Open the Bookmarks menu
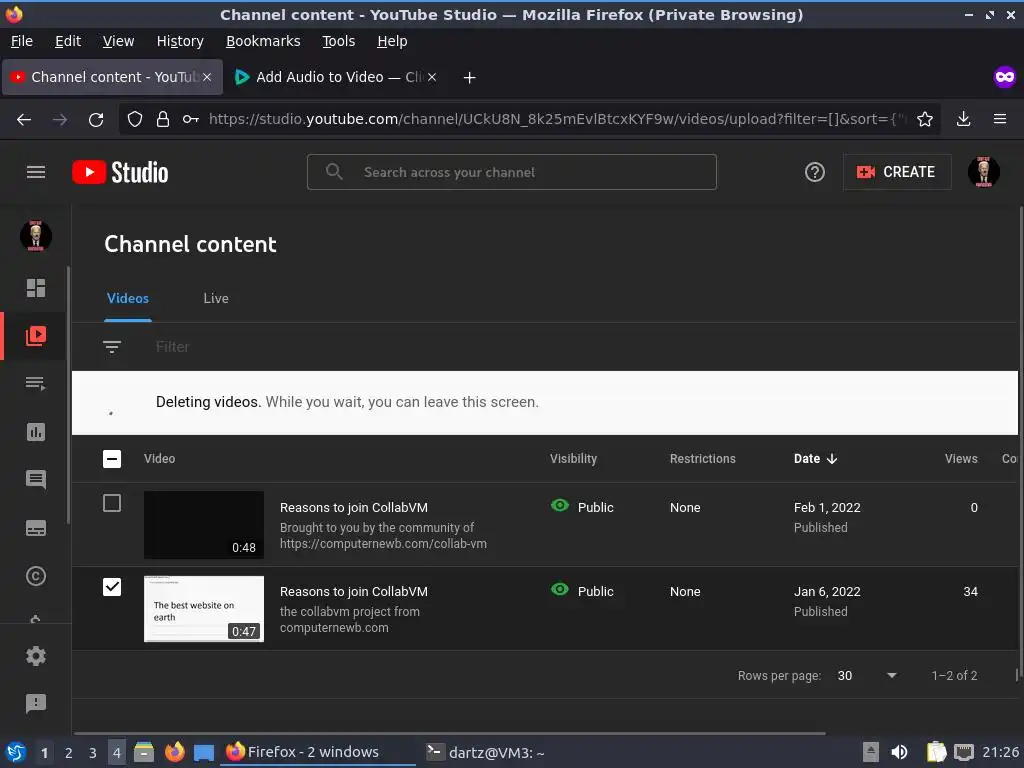The image size is (1024, 768). pyautogui.click(x=263, y=41)
